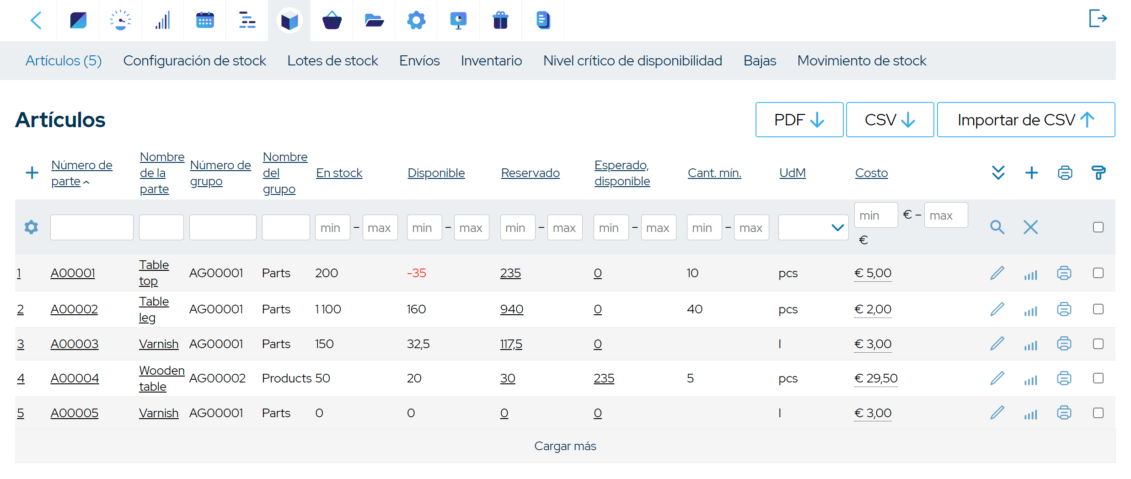Open the stock box icon
This screenshot has height=479, width=1131.
(289, 20)
